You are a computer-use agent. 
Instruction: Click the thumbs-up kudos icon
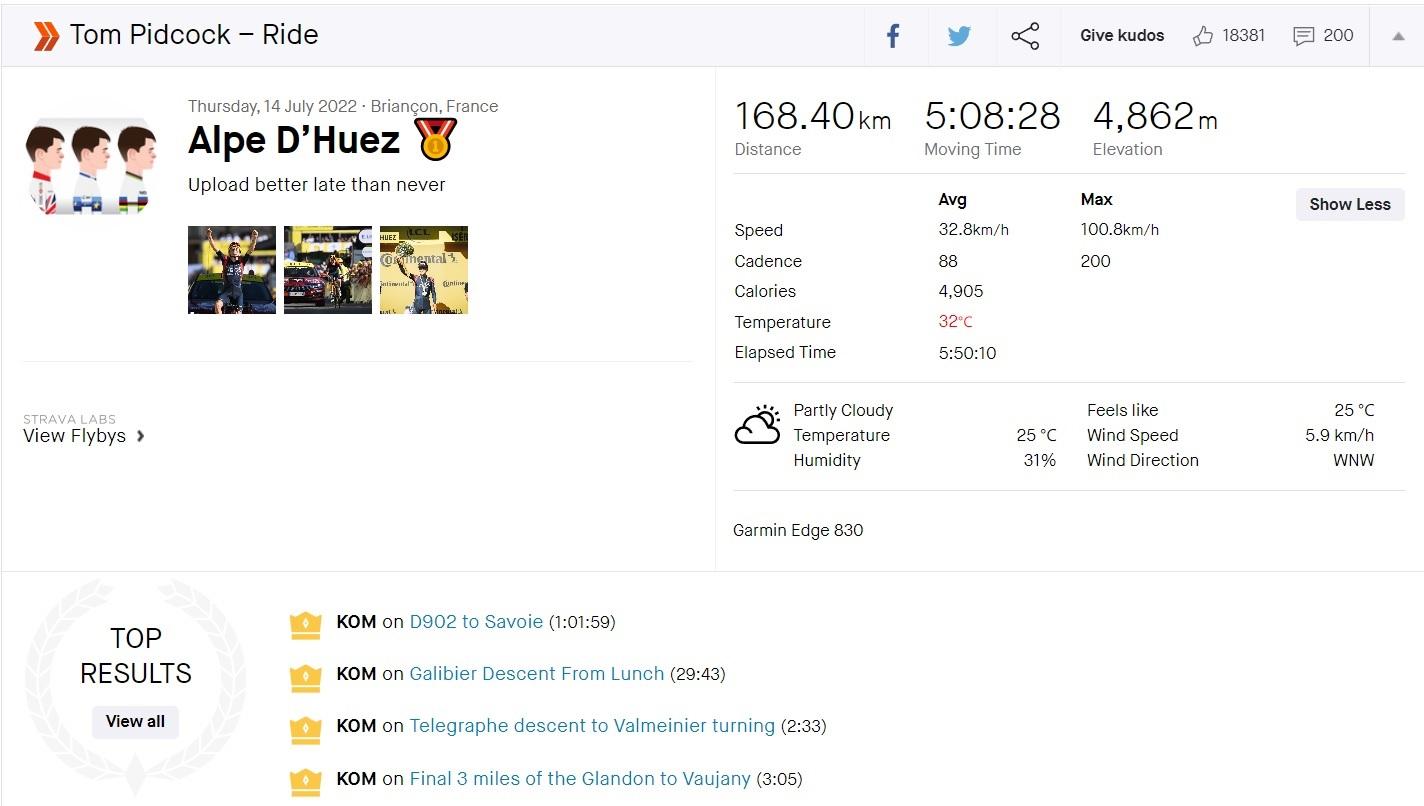[1203, 36]
